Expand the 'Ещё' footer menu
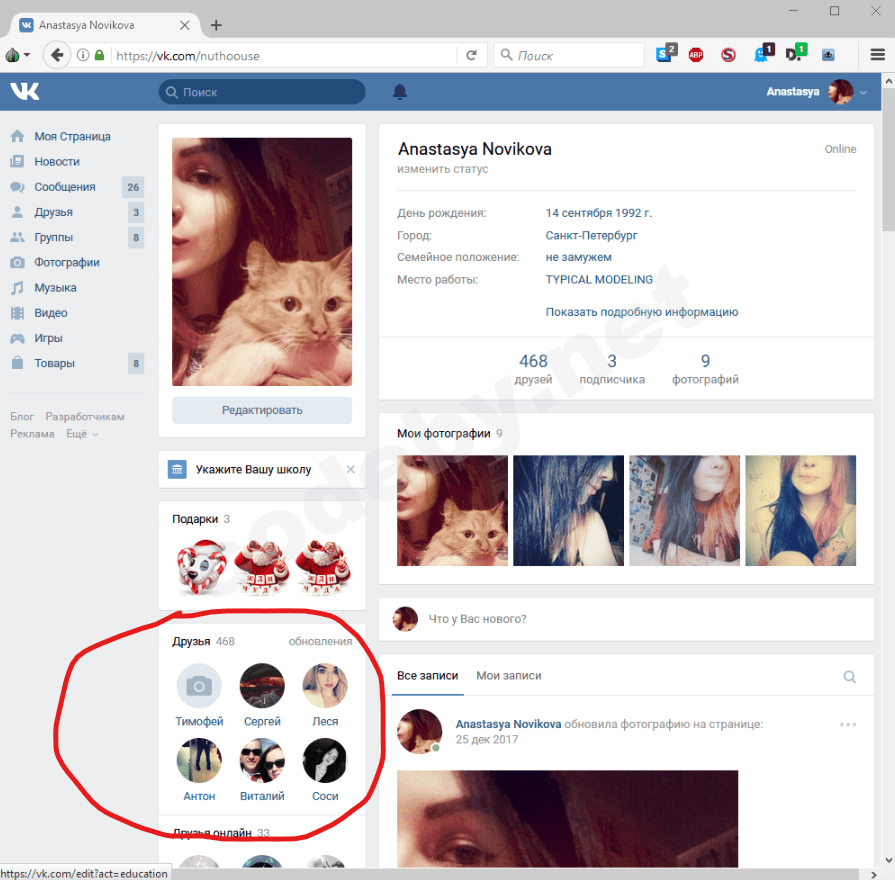The height and width of the screenshot is (880, 895). 82,434
